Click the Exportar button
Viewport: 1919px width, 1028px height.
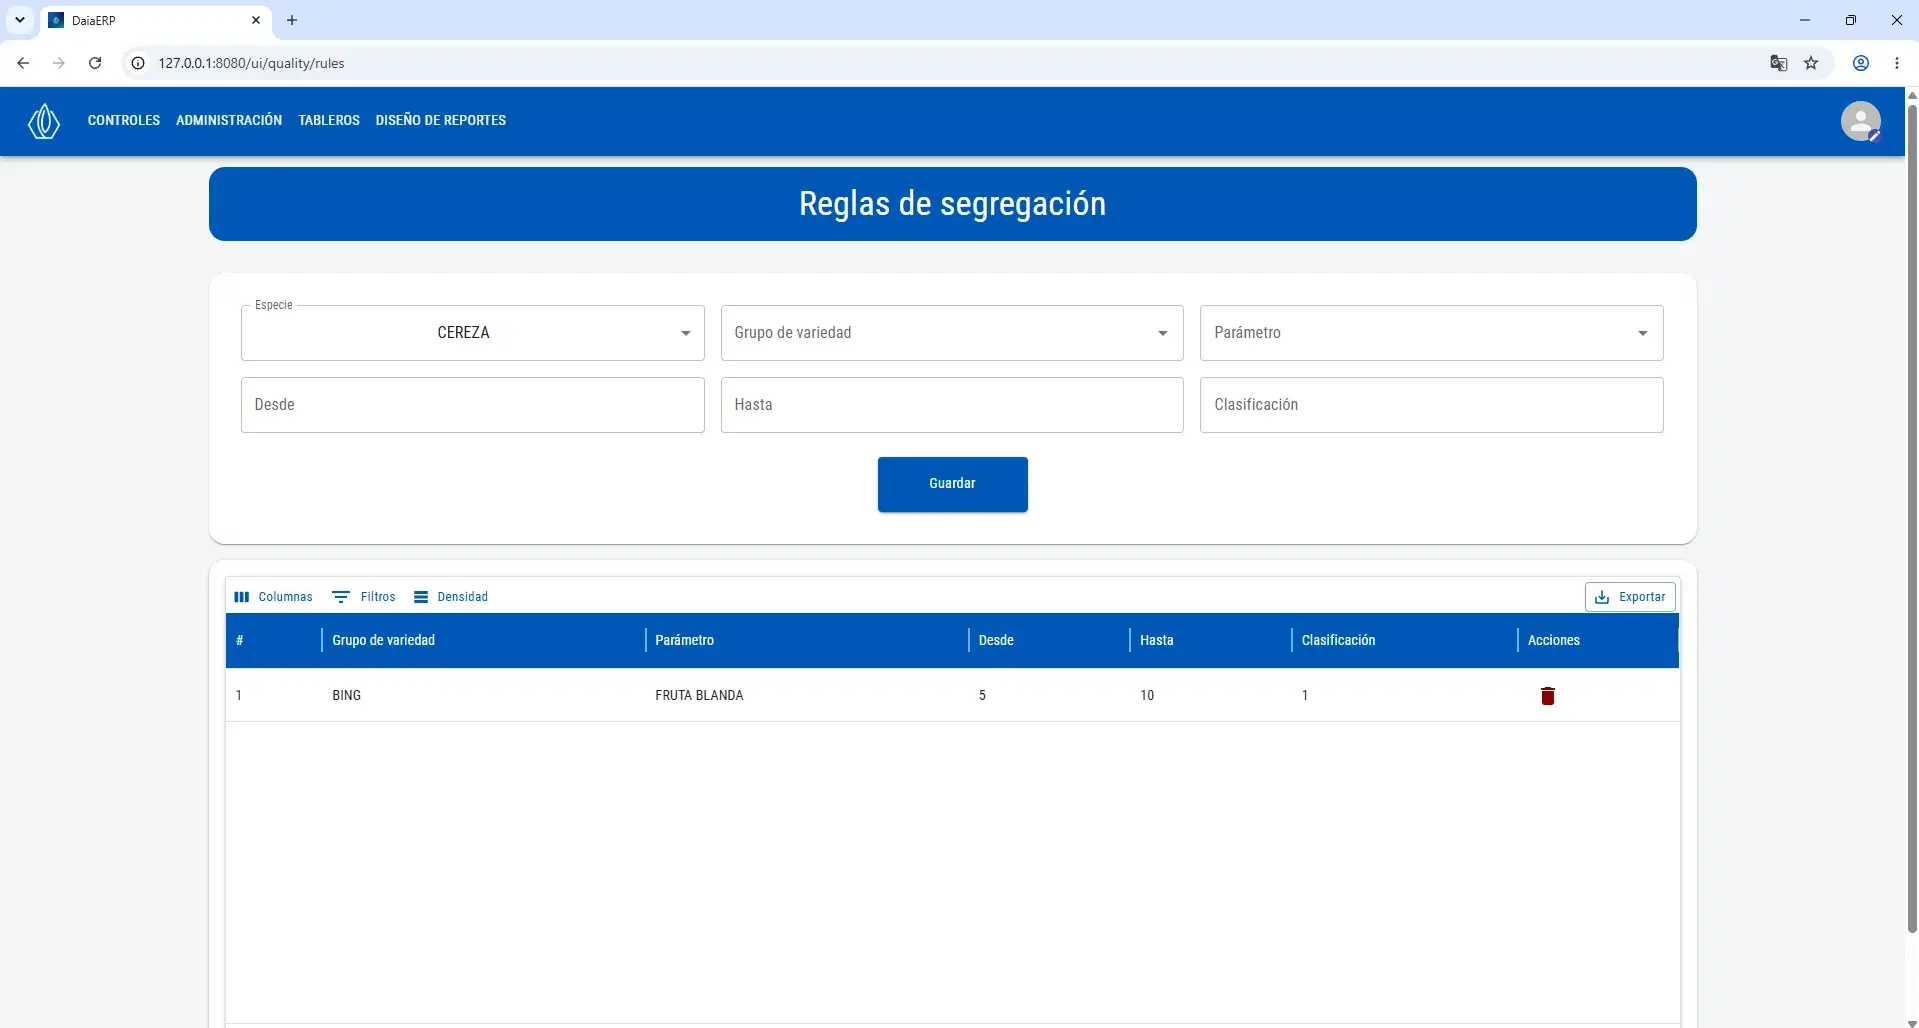pos(1630,597)
